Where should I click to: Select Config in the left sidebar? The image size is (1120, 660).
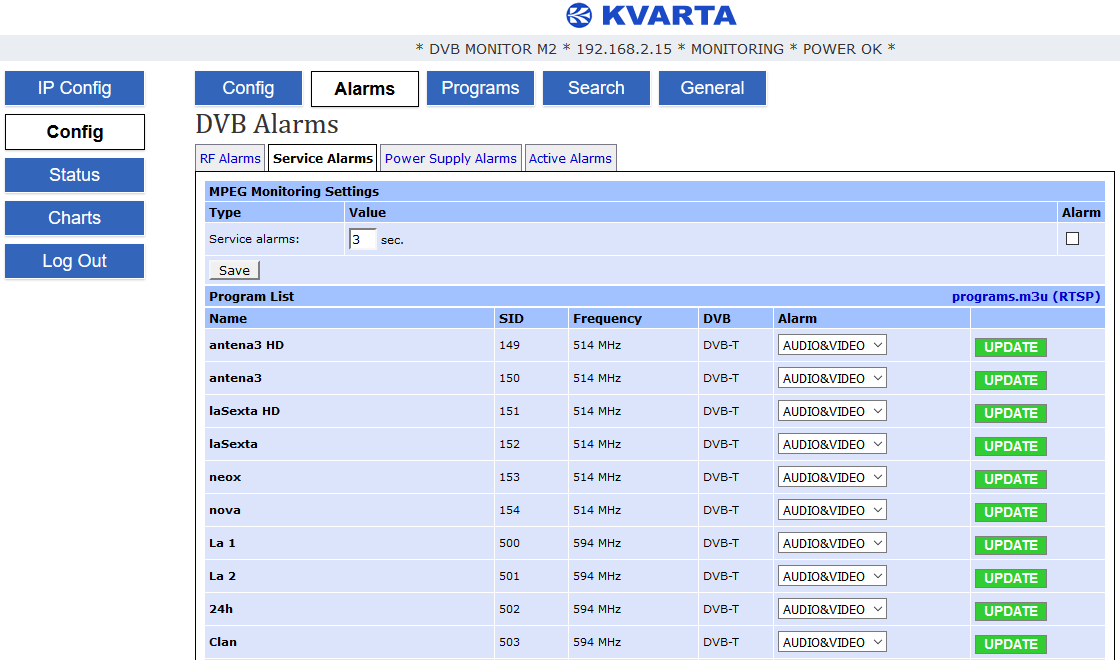pyautogui.click(x=74, y=132)
